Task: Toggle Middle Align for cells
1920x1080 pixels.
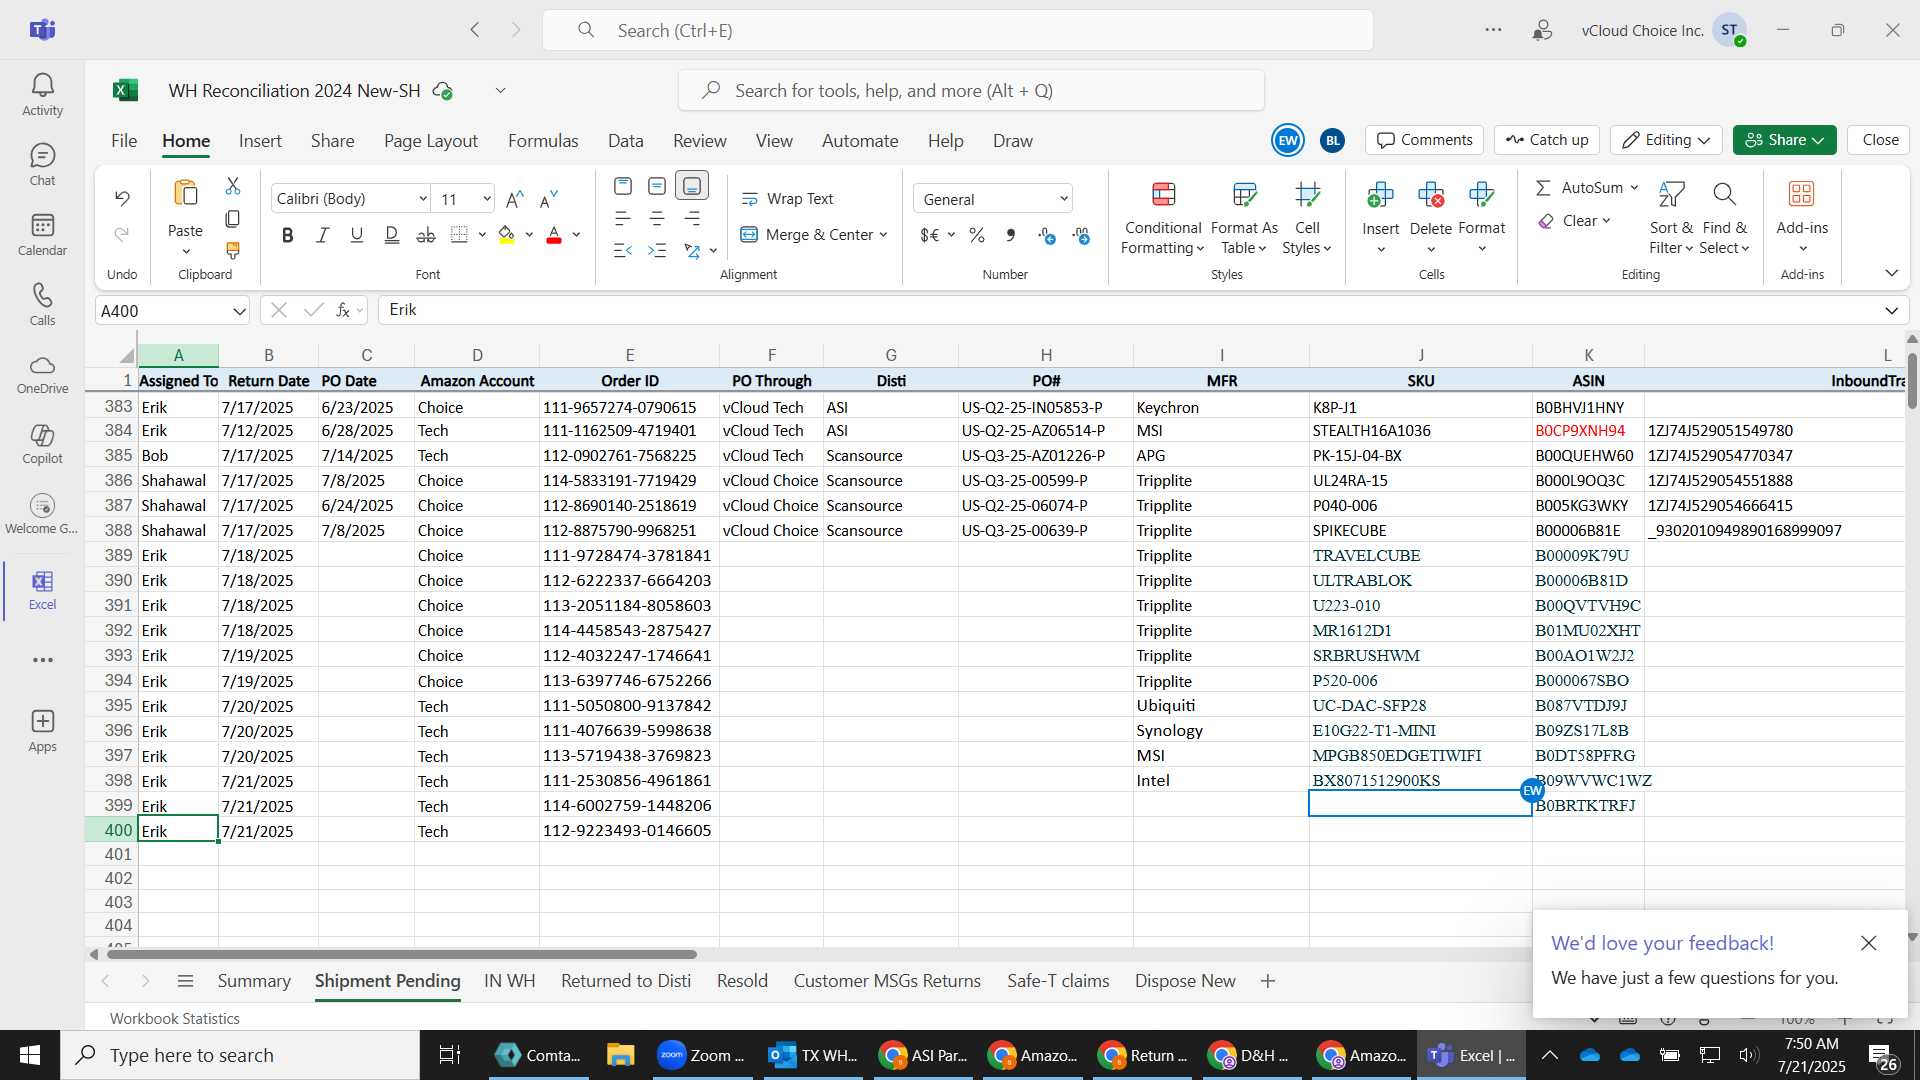Action: click(x=657, y=186)
